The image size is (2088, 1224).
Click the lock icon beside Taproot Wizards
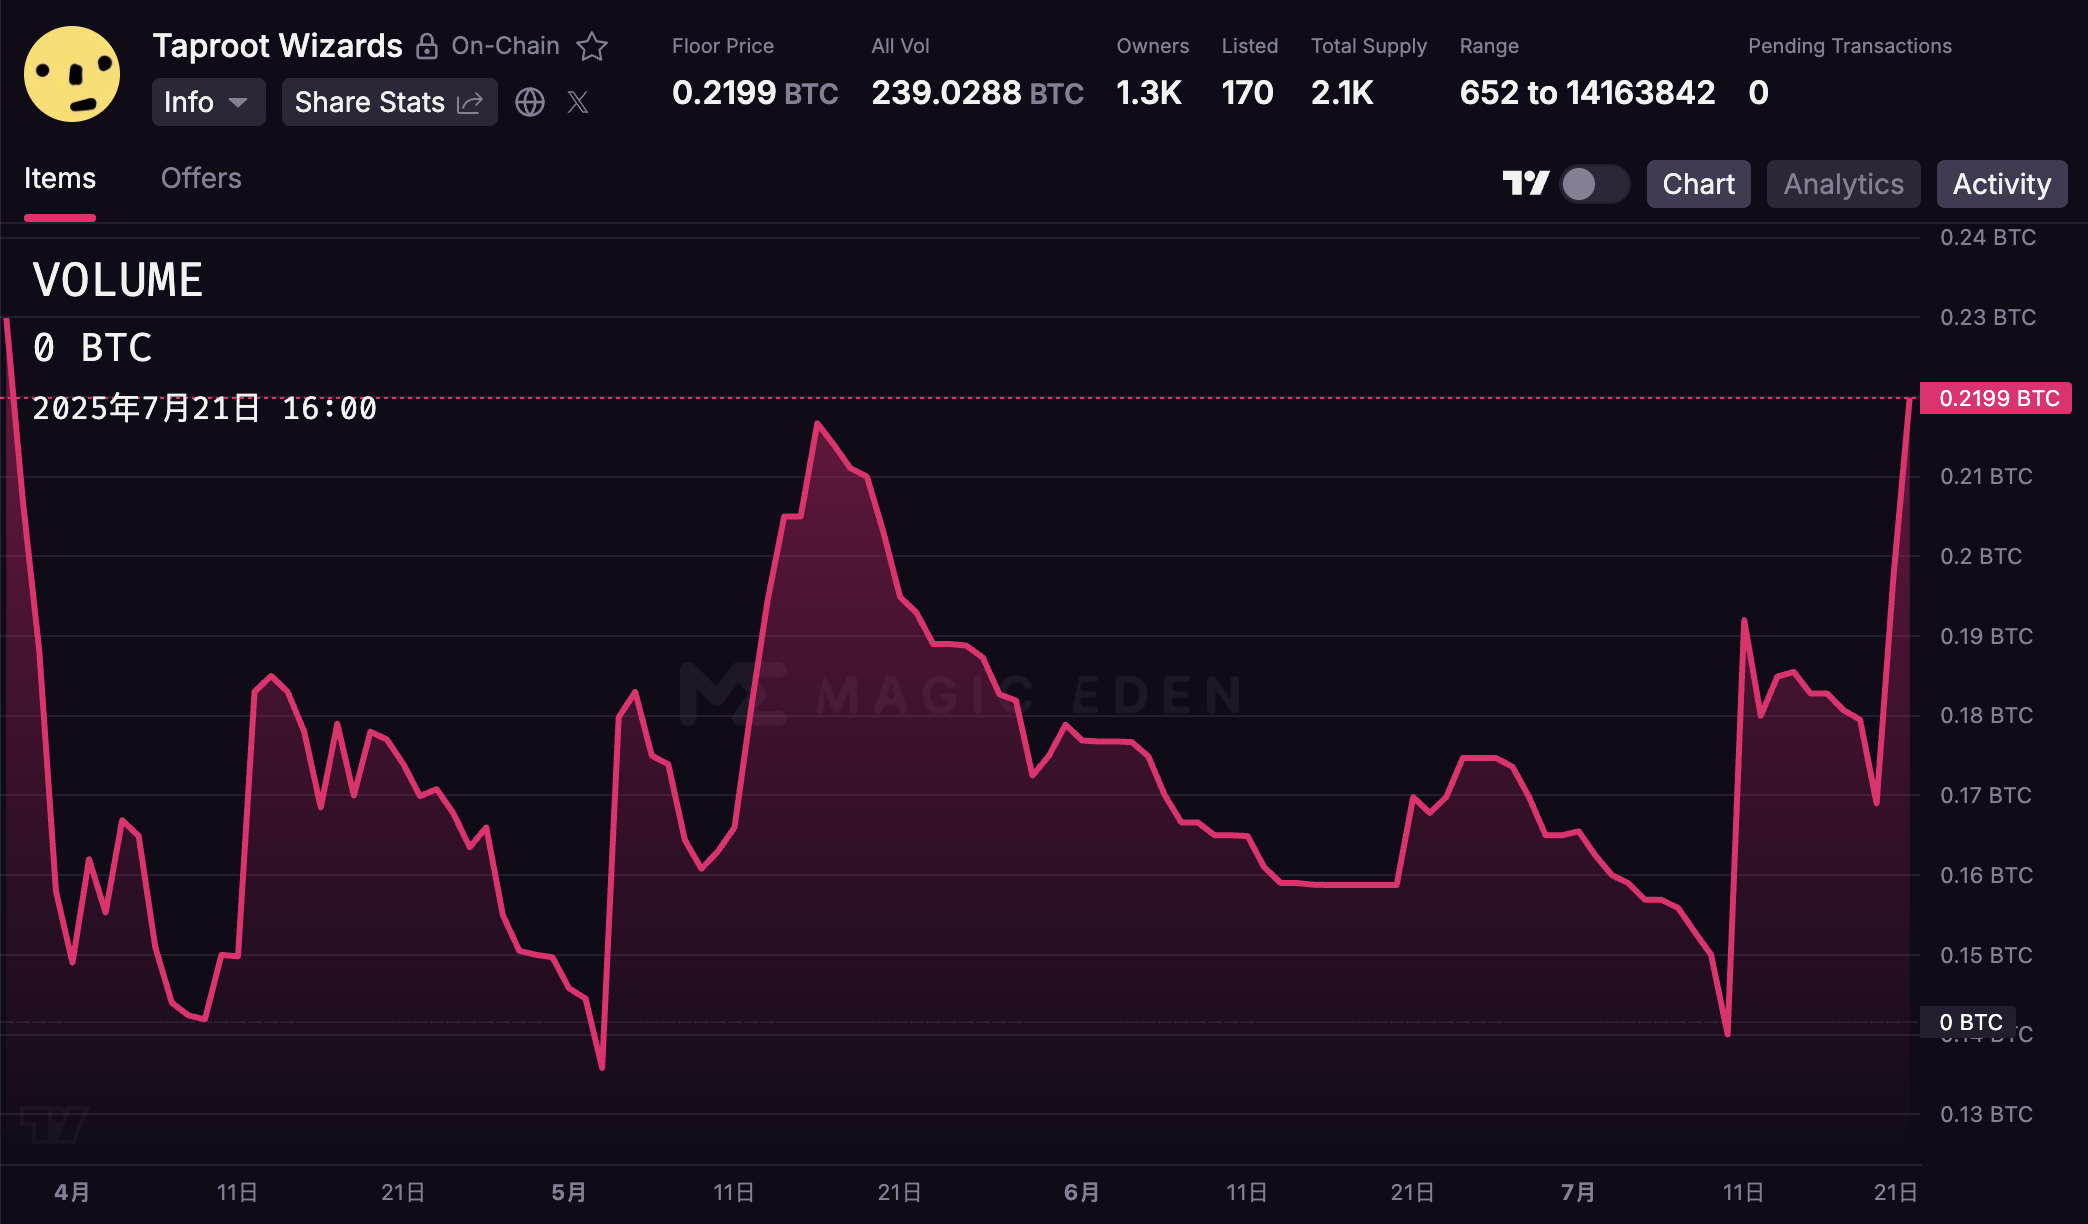click(x=427, y=46)
